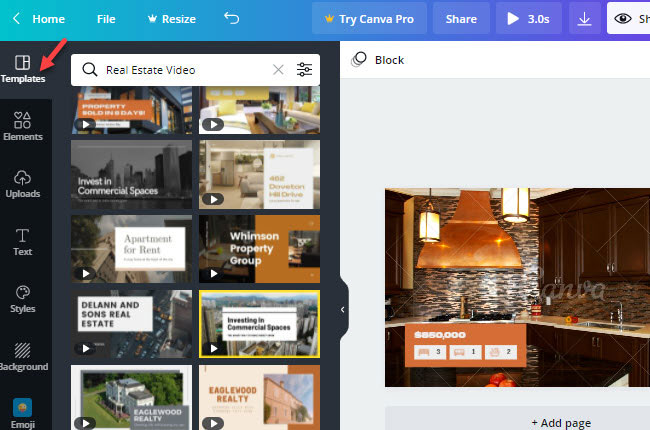Viewport: 650px width, 430px height.
Task: Open the Elements sidebar tab
Action: [23, 126]
